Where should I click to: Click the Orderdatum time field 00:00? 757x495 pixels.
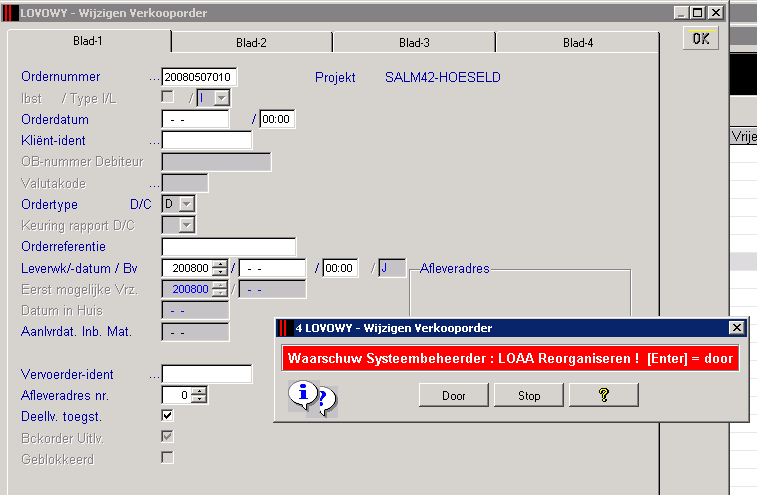277,119
